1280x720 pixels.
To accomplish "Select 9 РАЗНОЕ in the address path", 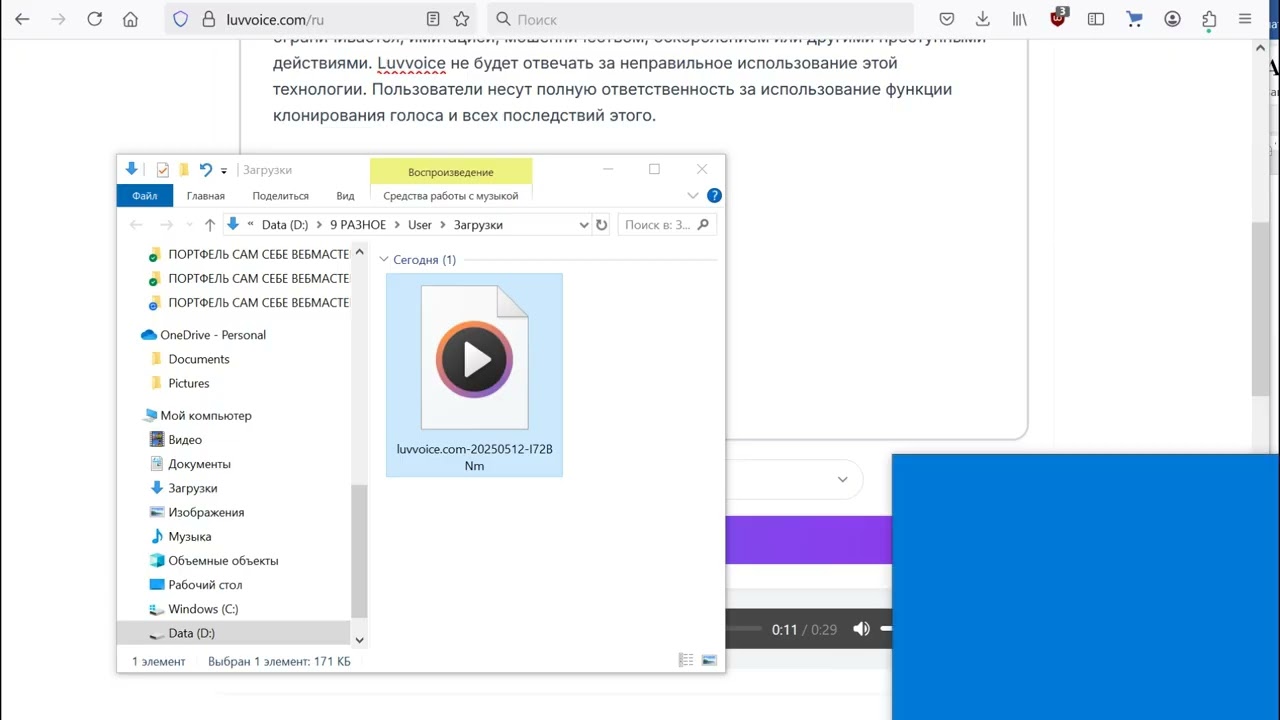I will [358, 225].
